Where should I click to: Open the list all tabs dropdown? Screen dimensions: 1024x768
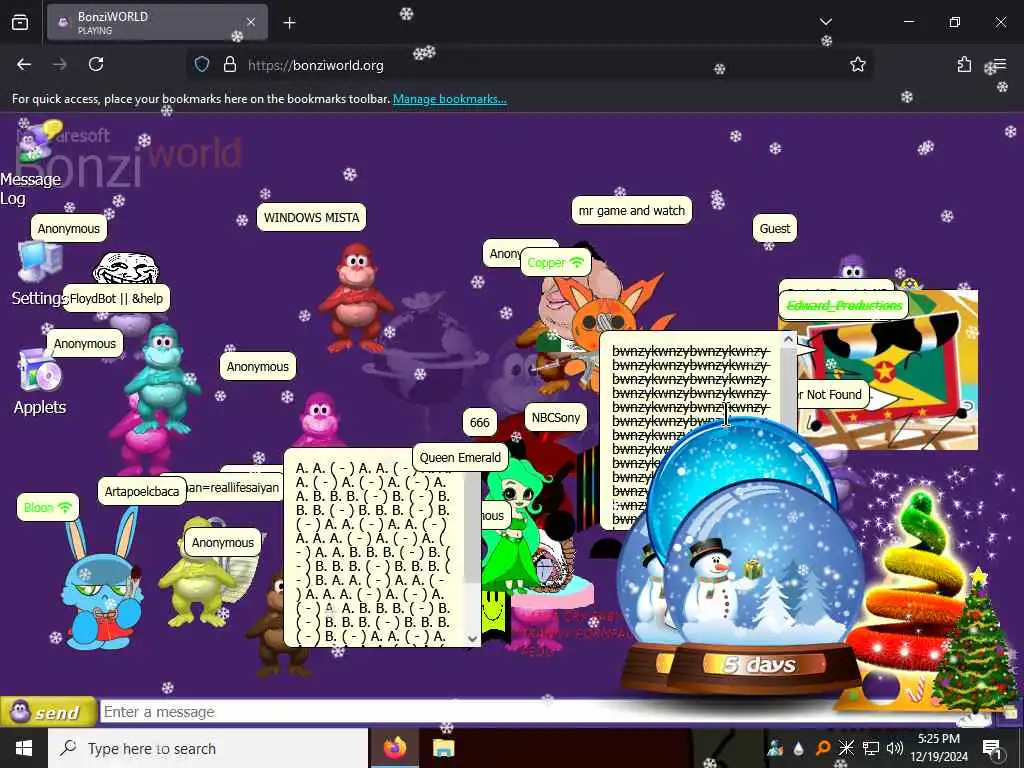pos(825,22)
